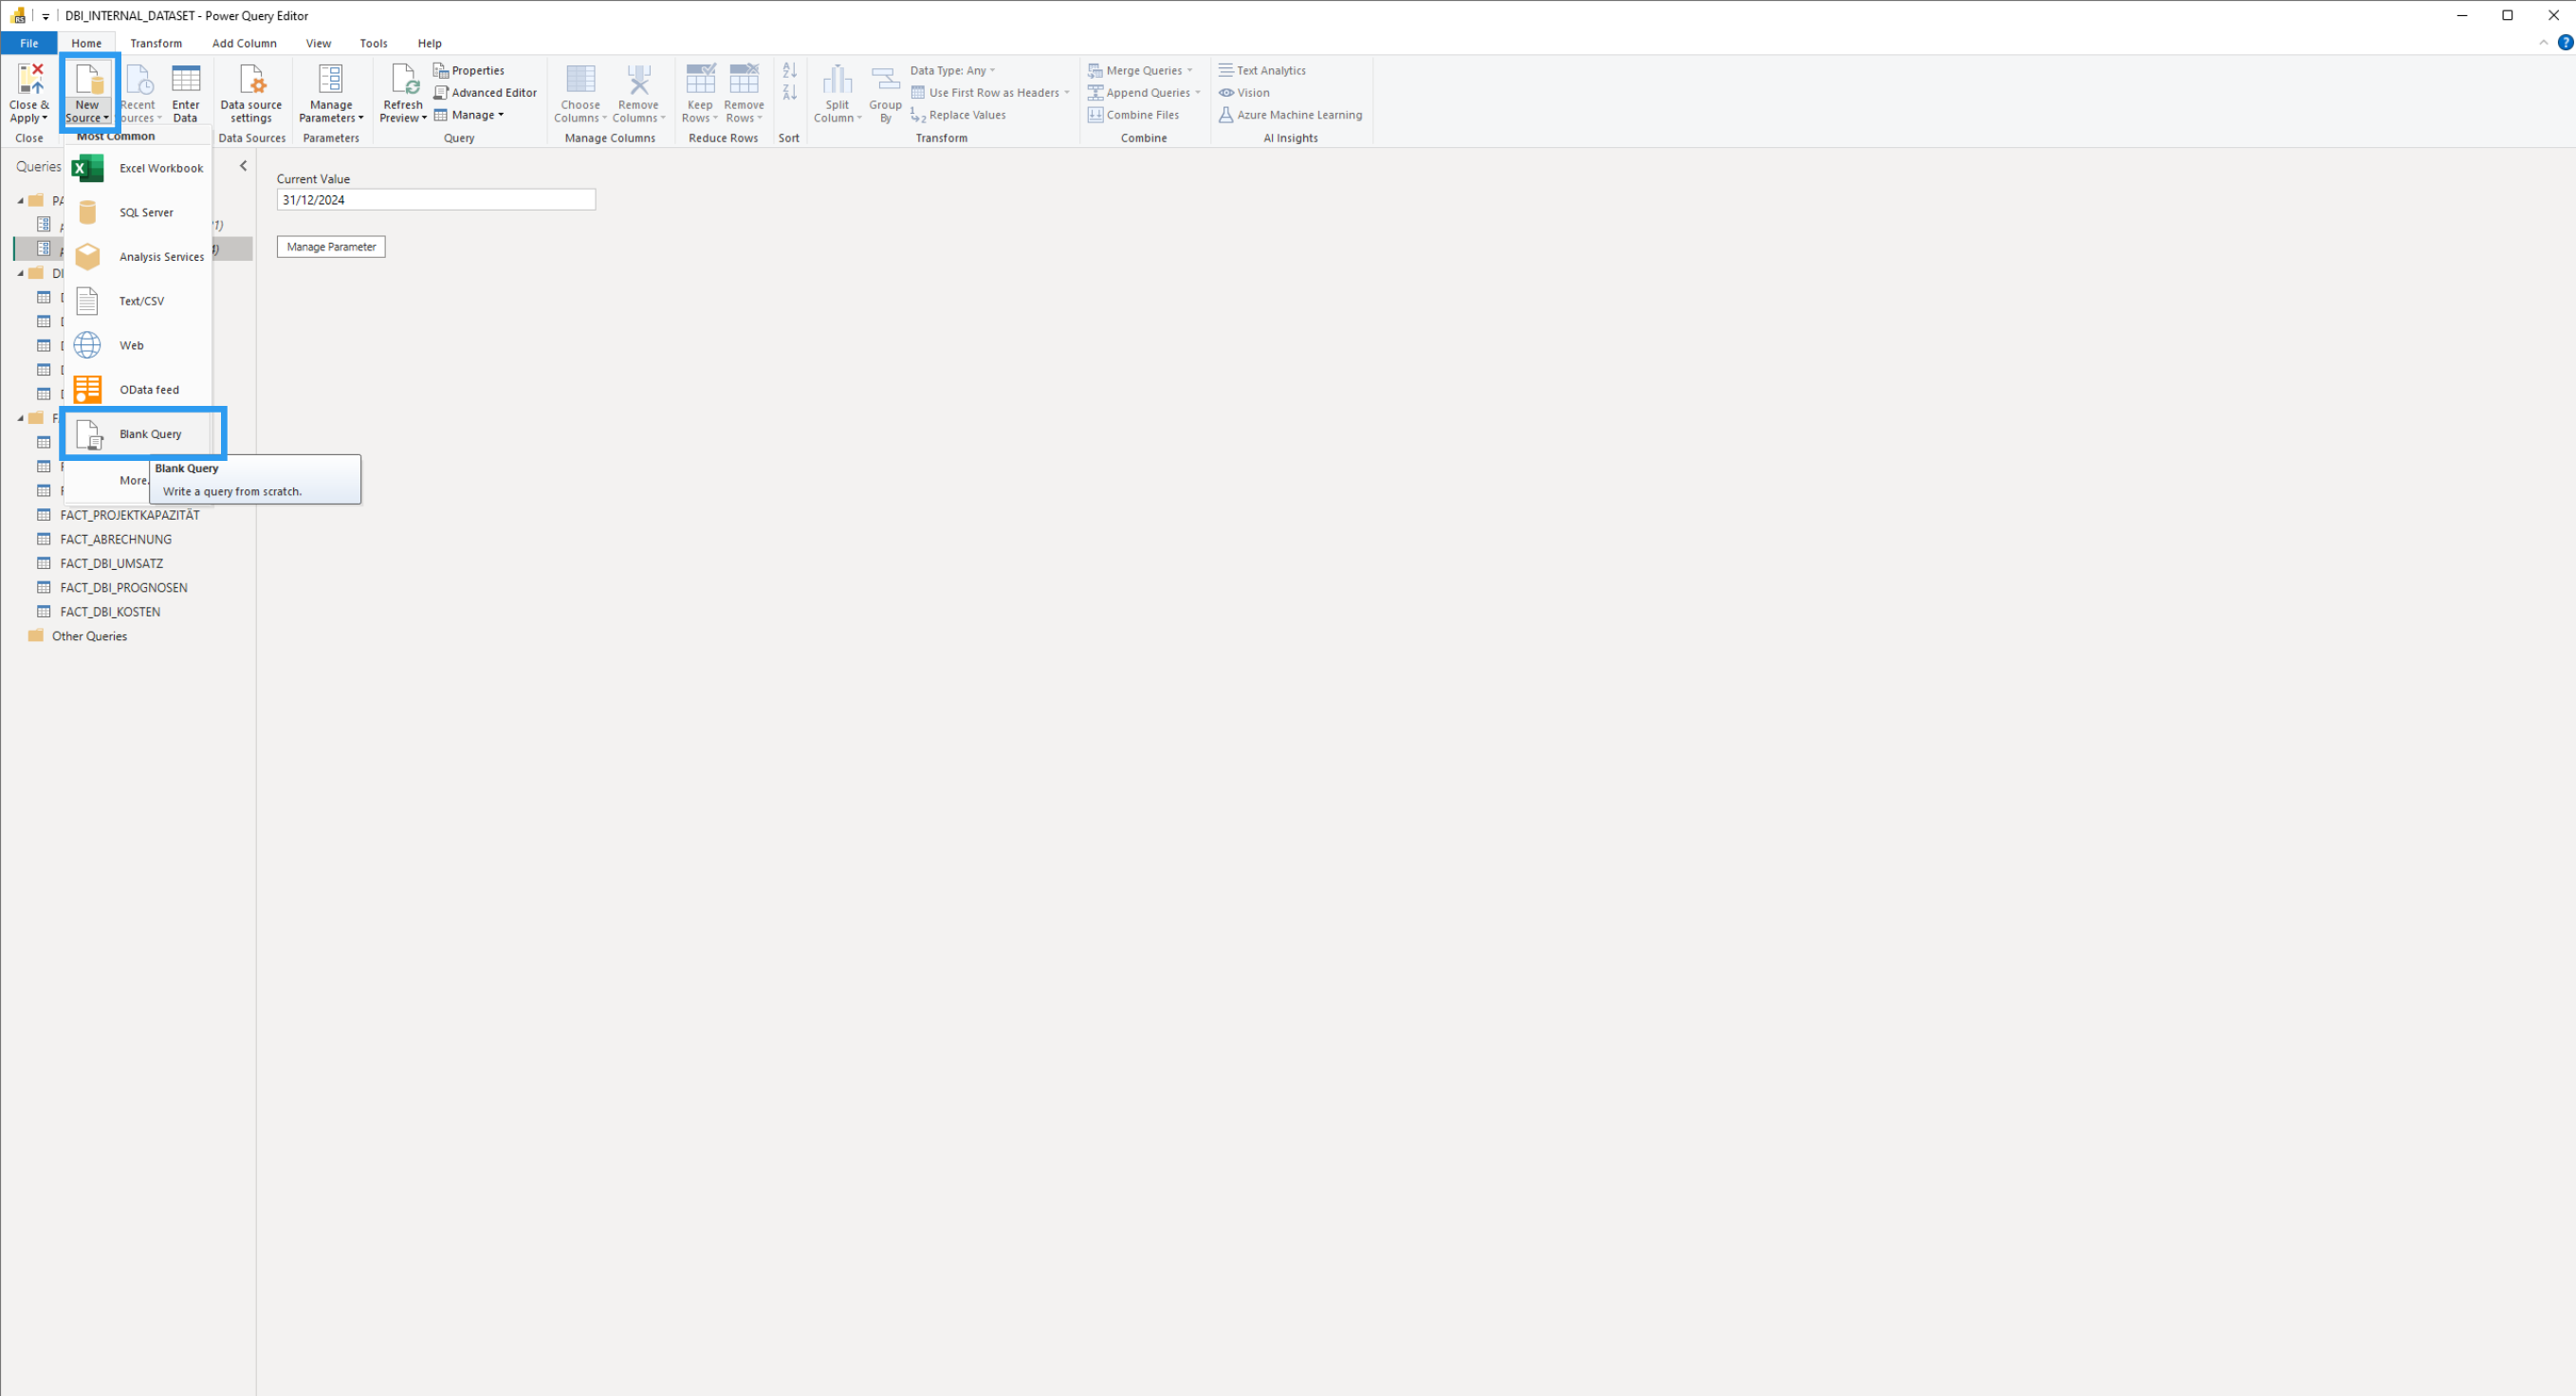Image resolution: width=2576 pixels, height=1396 pixels.
Task: Click the Current Value input field
Action: pos(436,200)
